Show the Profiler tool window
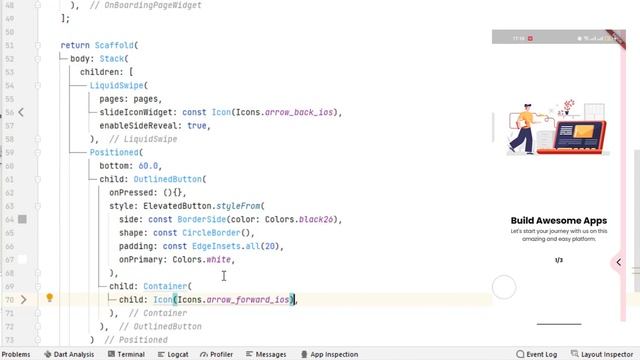640x360 pixels. pos(216,354)
